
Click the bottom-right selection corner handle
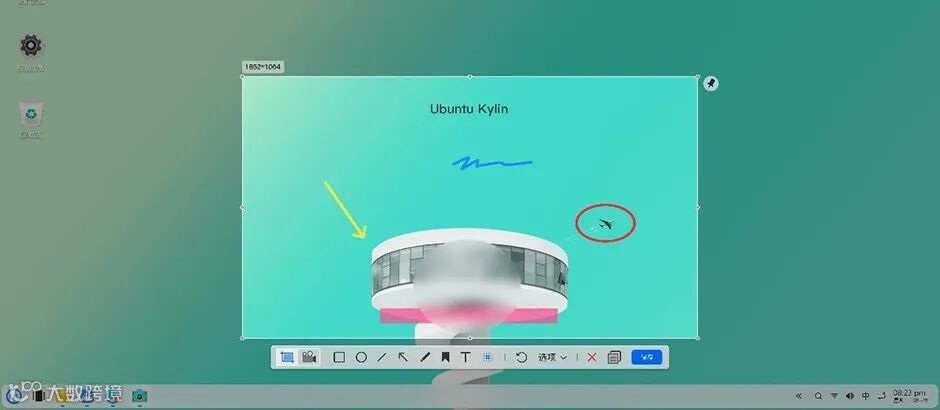tap(697, 338)
